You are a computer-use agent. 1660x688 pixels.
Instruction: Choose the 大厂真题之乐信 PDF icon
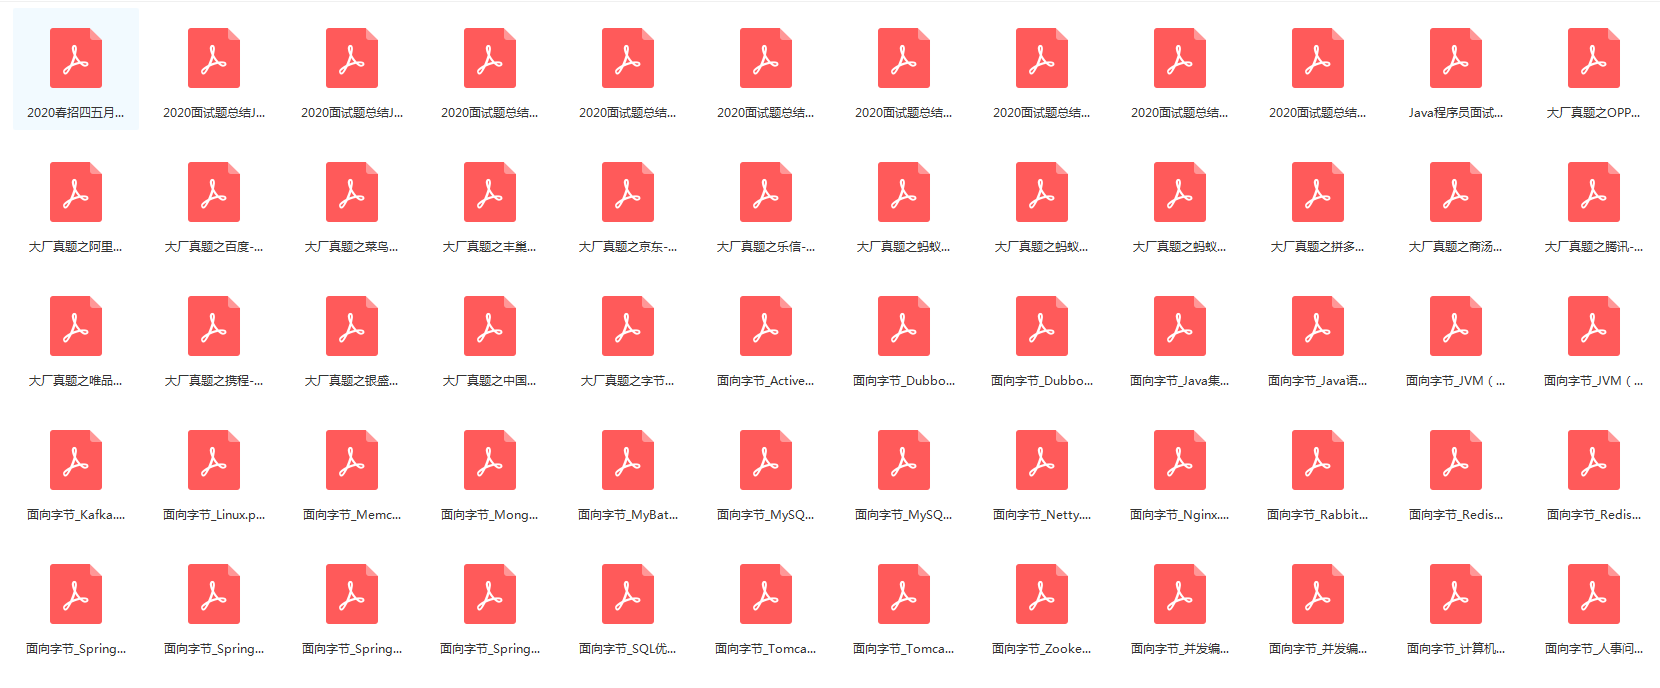[x=766, y=192]
